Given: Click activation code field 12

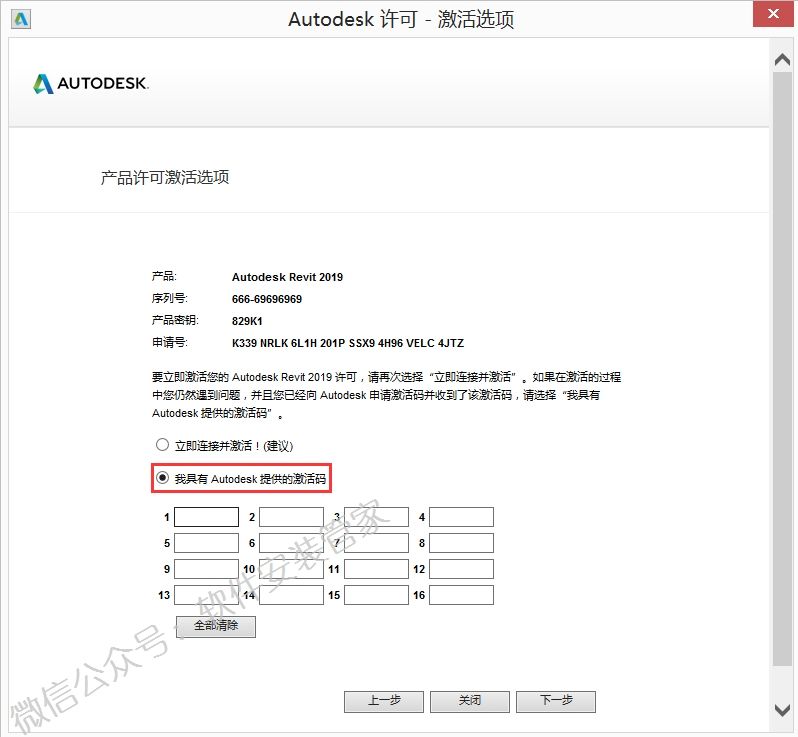Looking at the screenshot, I should [x=461, y=569].
